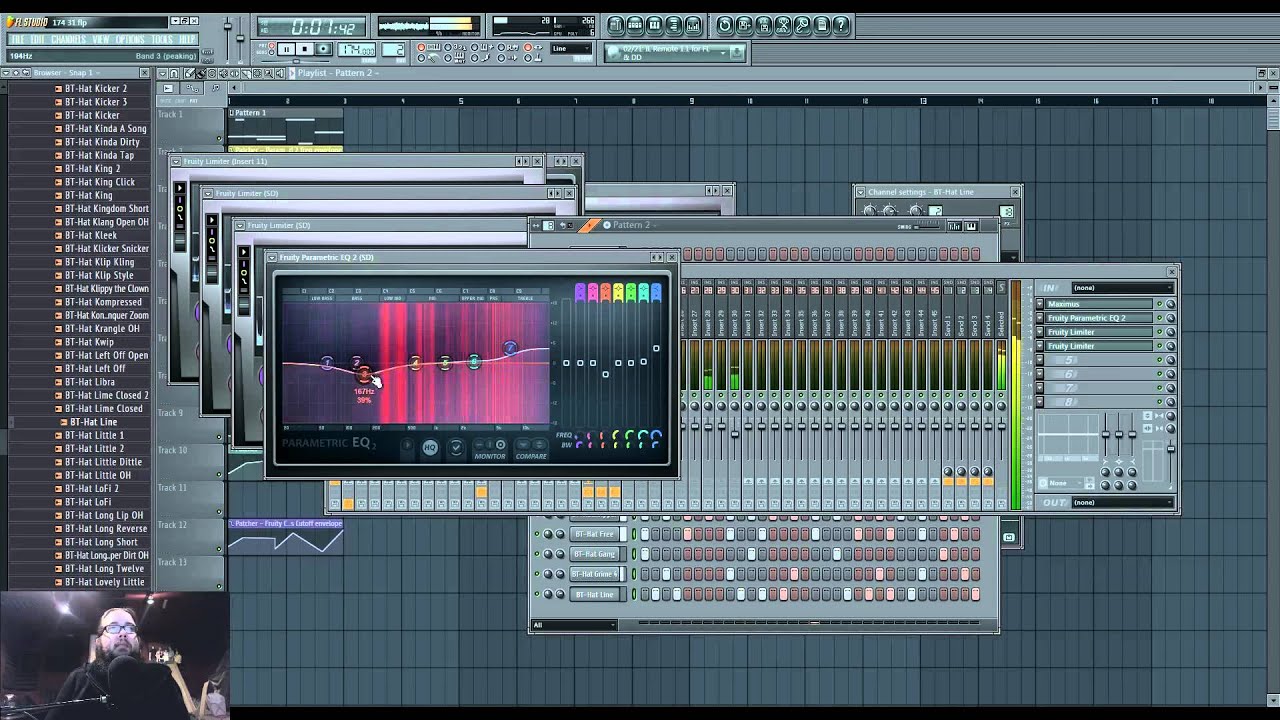1280x720 pixels.
Task: Click the circular-arrow undo history icon
Action: (x=725, y=25)
